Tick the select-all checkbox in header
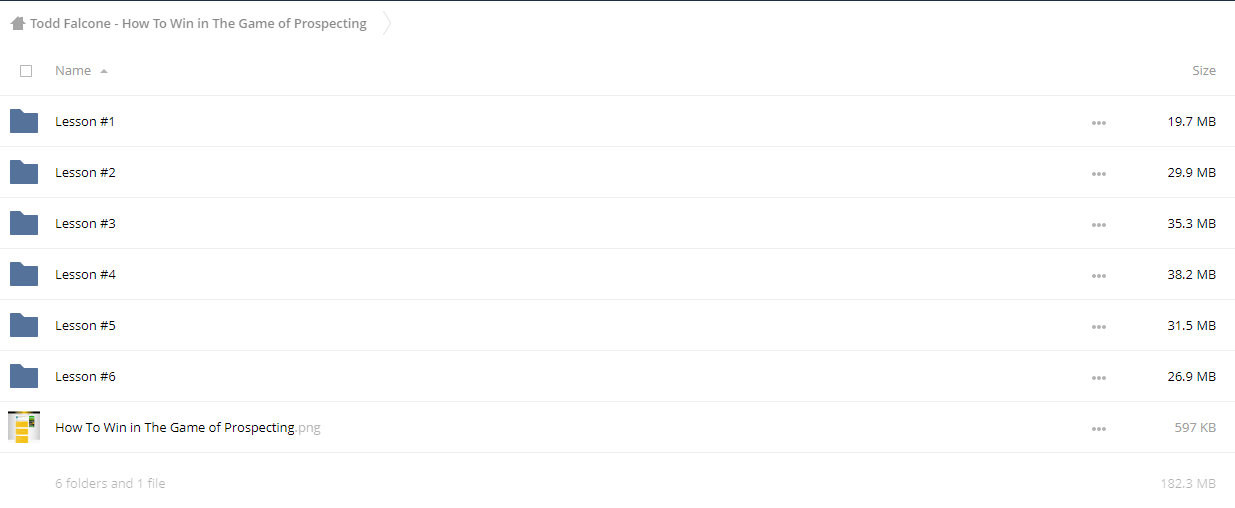Screen dimensions: 1235x508 tap(26, 71)
